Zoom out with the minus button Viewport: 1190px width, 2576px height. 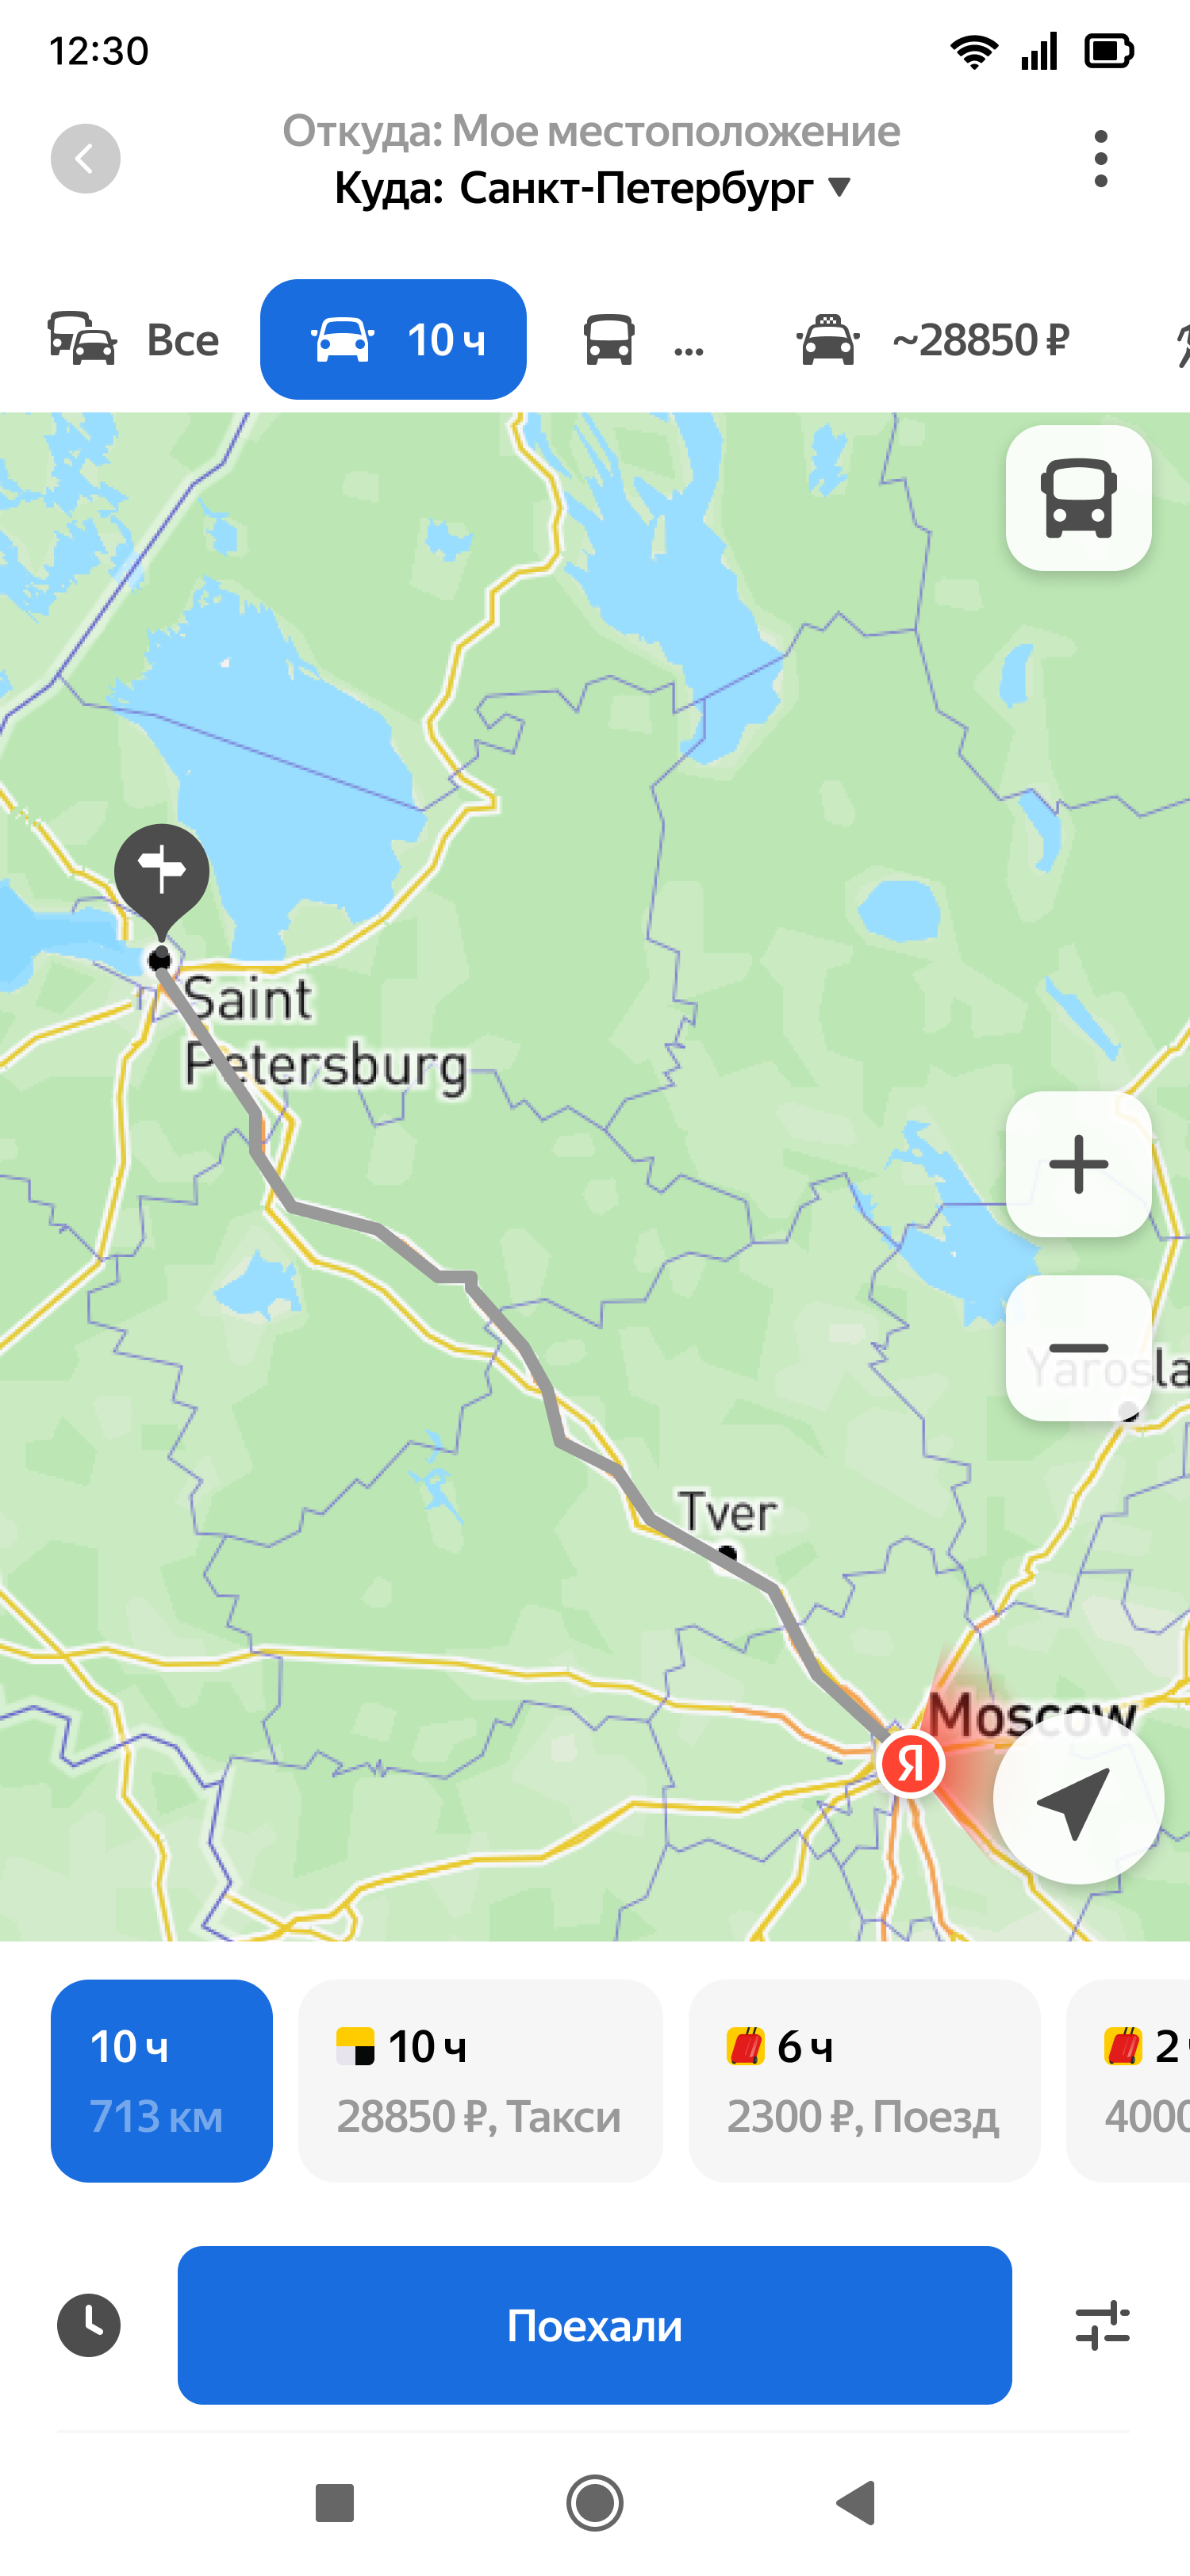pos(1078,1348)
